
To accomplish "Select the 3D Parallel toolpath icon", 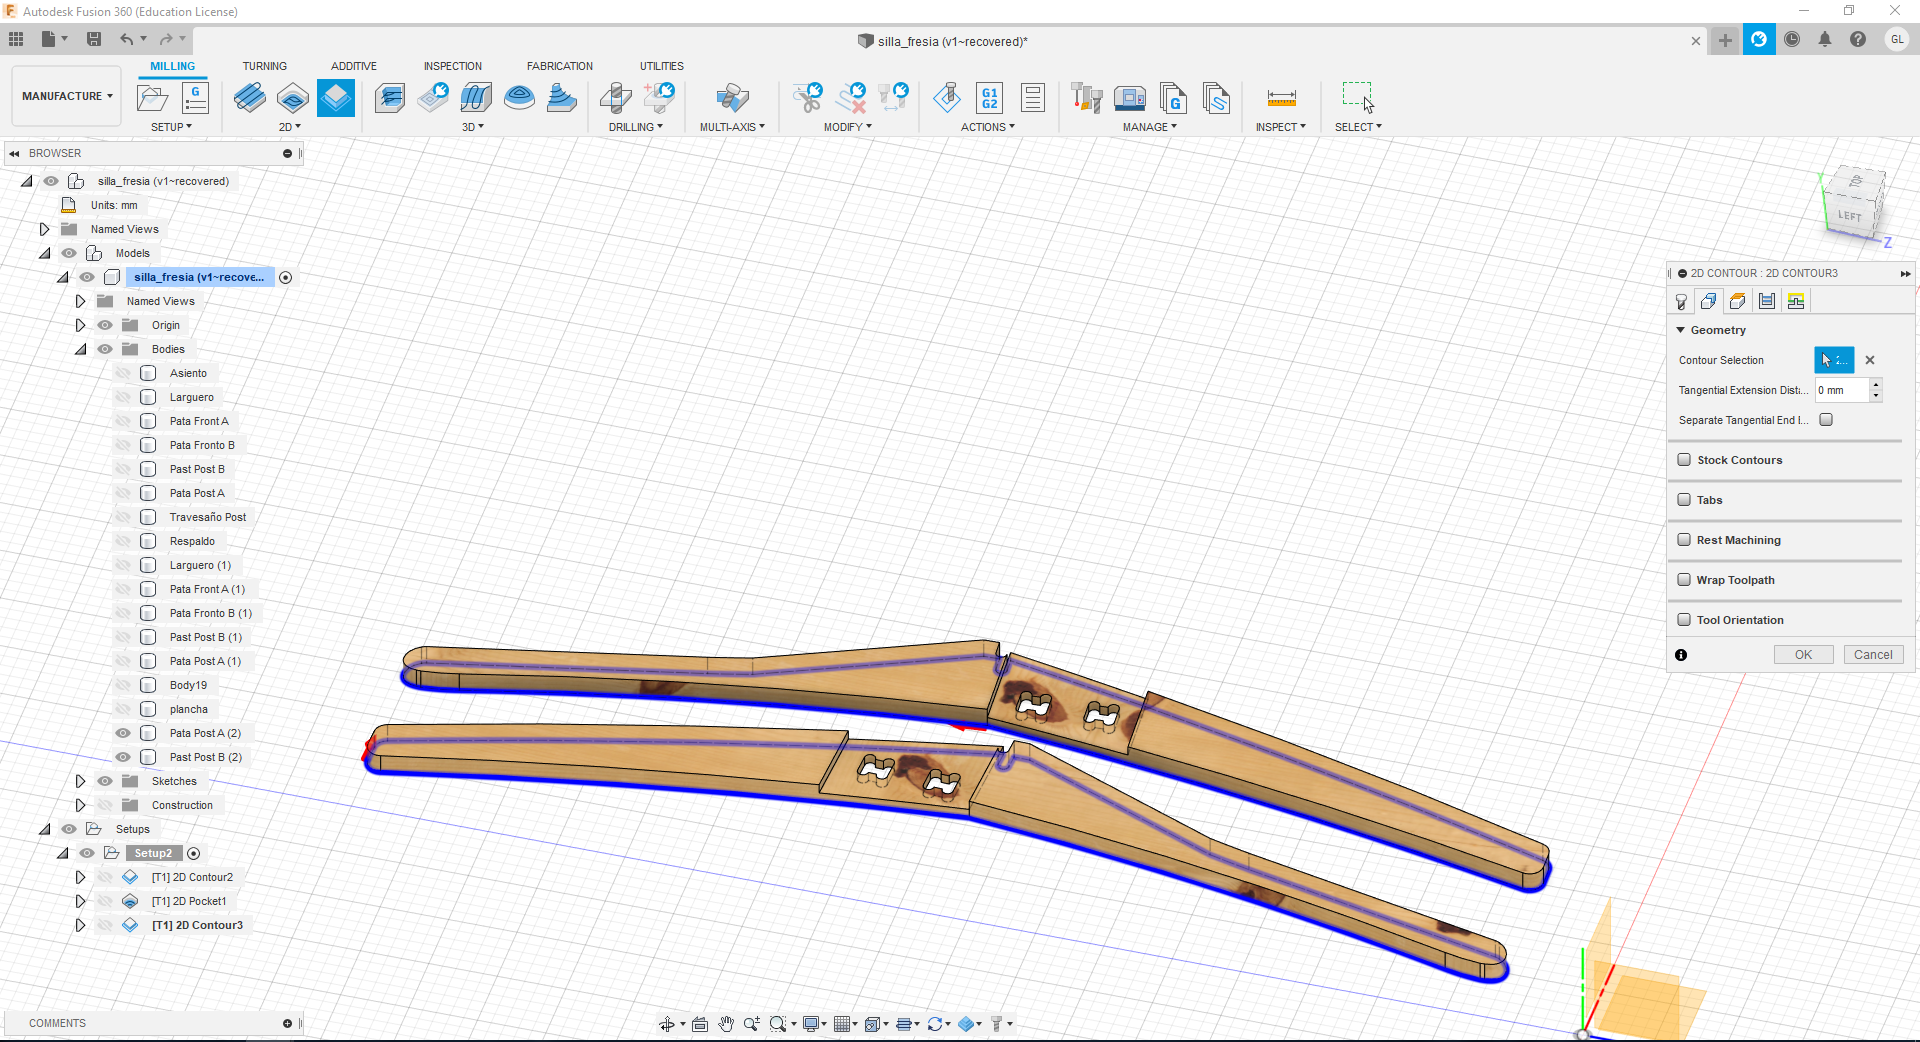I will pos(476,98).
